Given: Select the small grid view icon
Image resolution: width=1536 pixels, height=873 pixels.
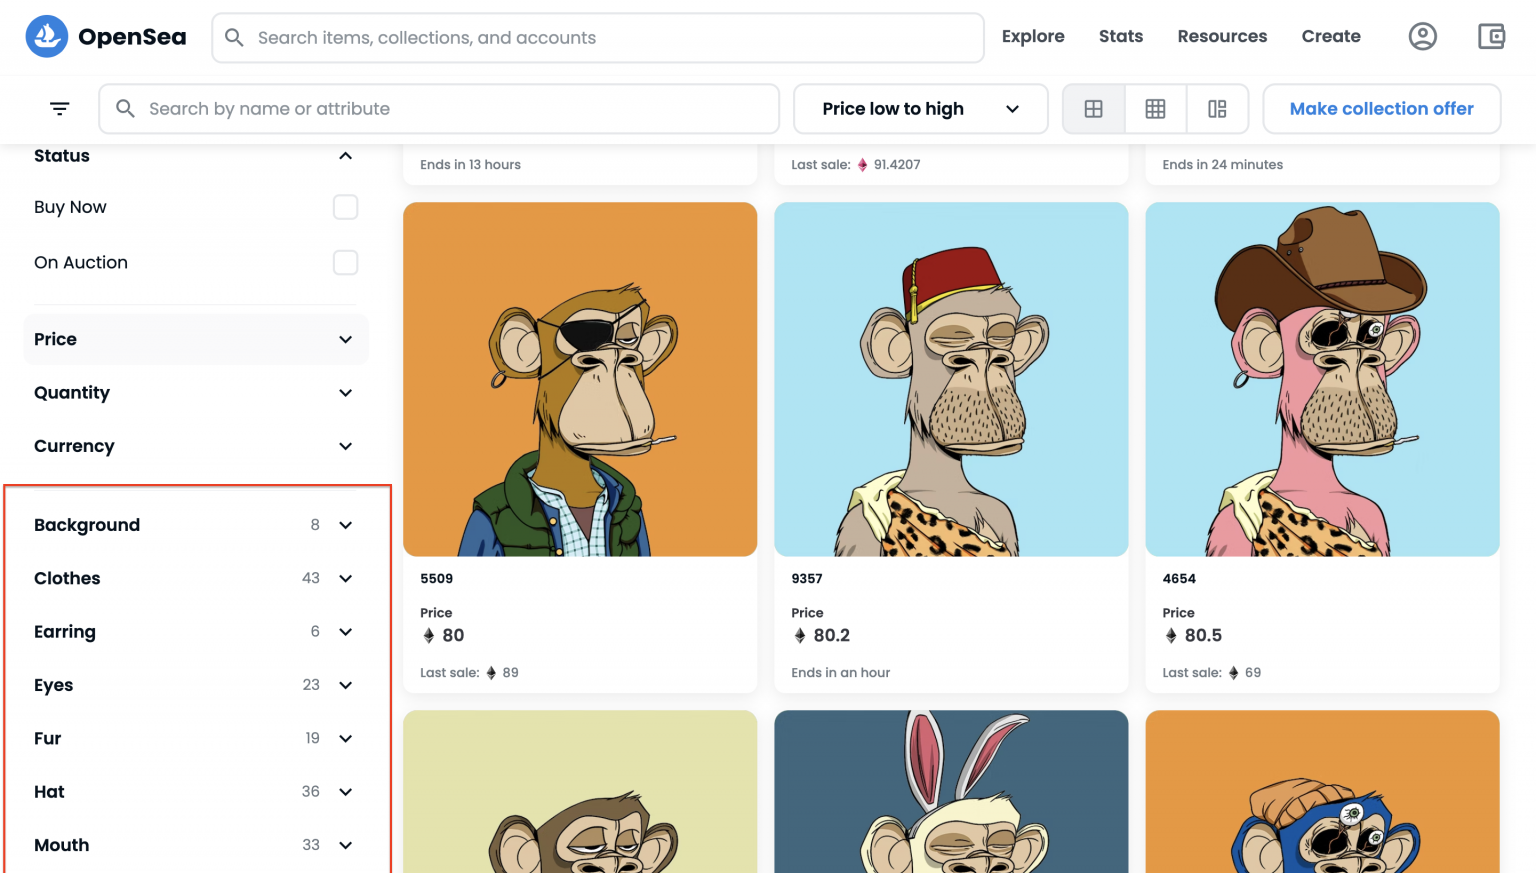Looking at the screenshot, I should (1155, 108).
